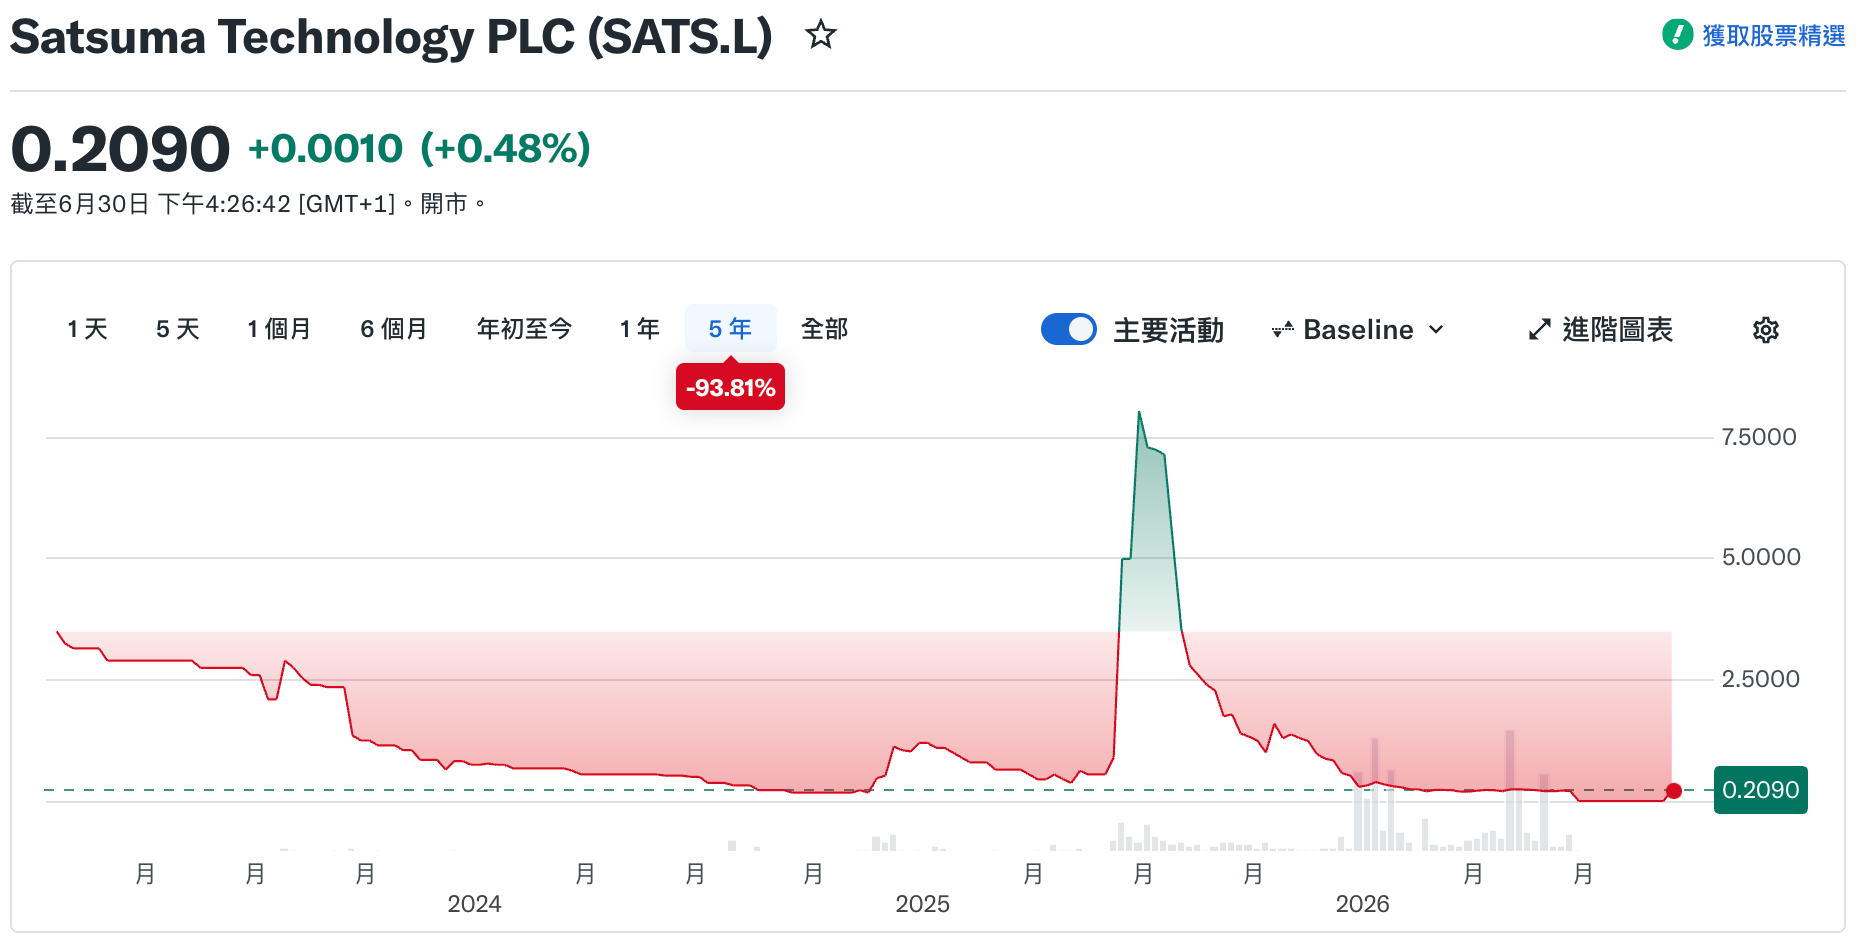Click the 0.2090 price label on axis
The height and width of the screenshot is (944, 1858).
coord(1760,790)
